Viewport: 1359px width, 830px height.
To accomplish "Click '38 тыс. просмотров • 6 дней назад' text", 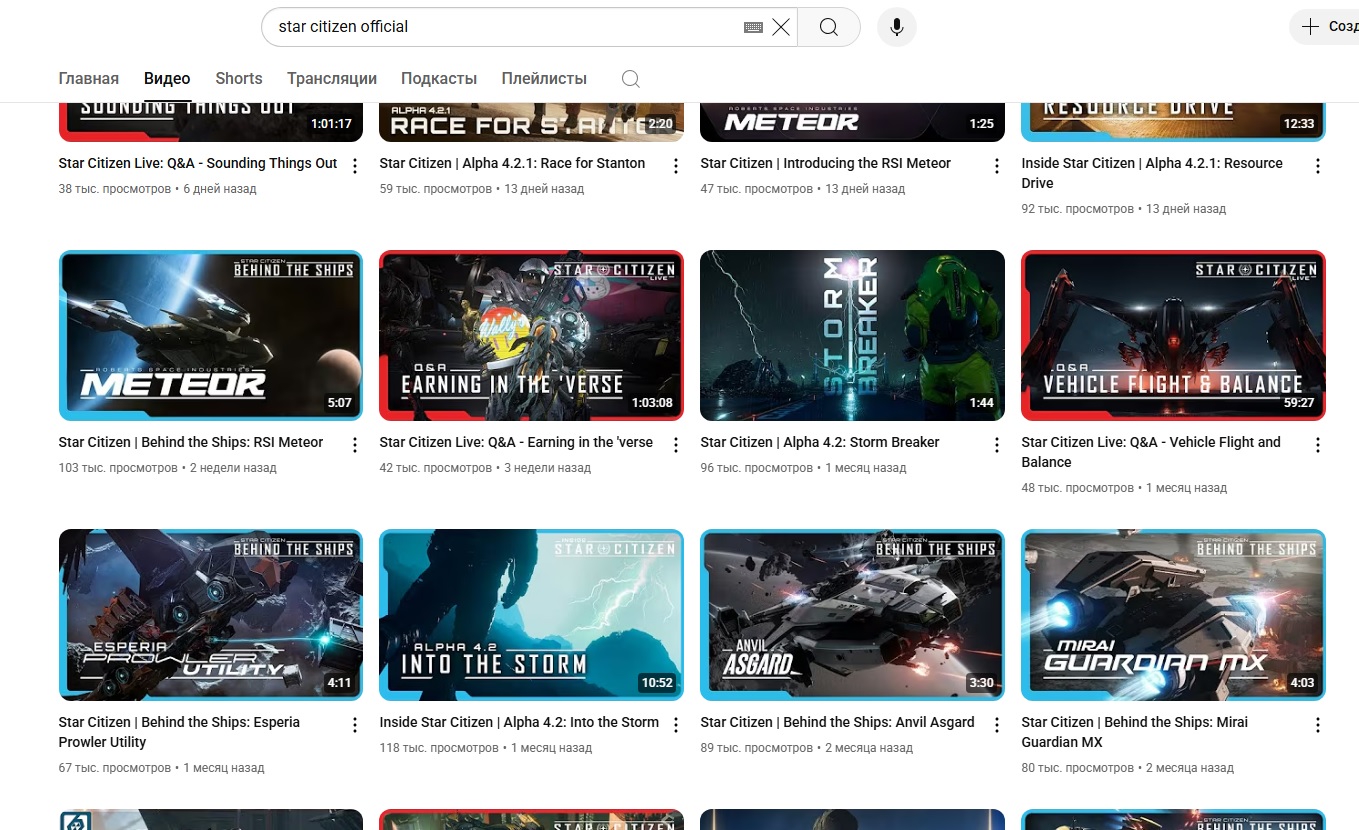I will [158, 189].
